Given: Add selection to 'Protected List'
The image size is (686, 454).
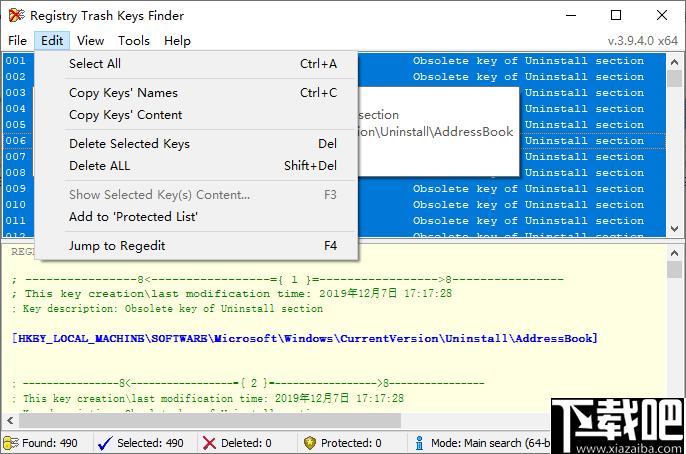Looking at the screenshot, I should [133, 217].
